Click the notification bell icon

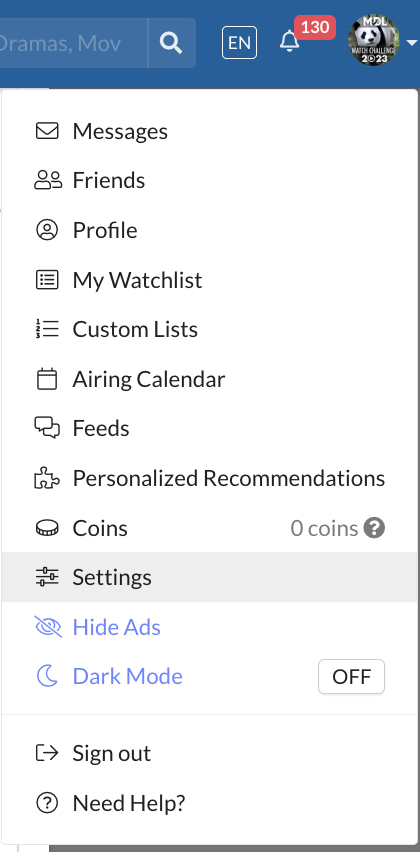tap(290, 42)
